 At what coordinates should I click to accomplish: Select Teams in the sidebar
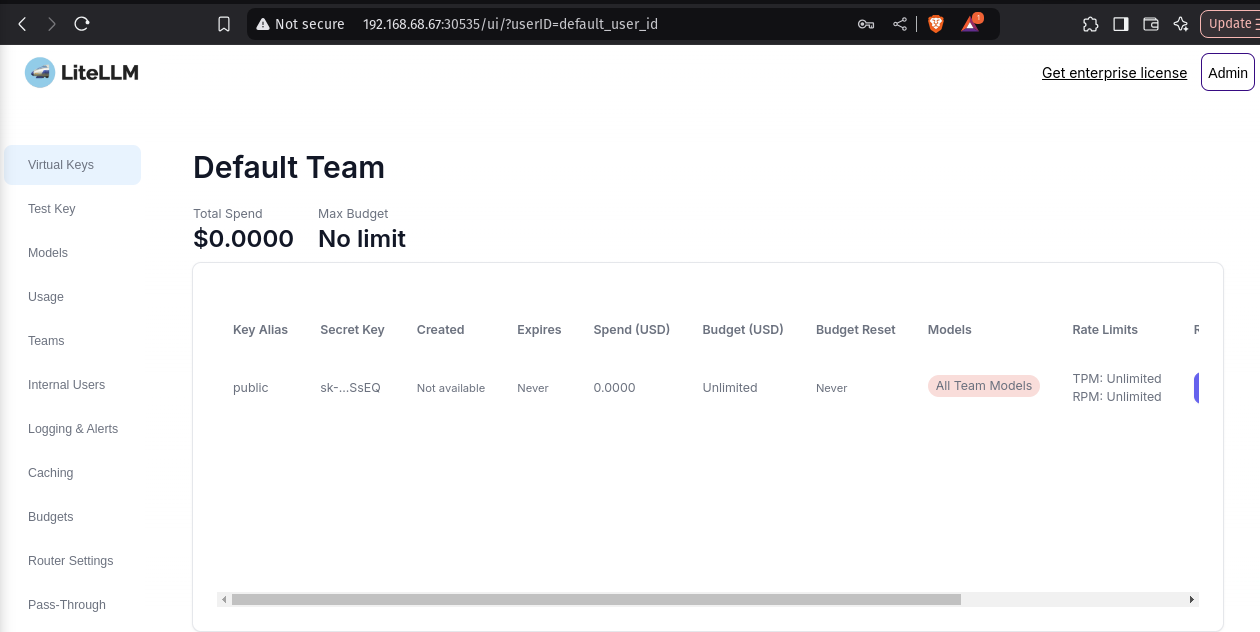click(46, 341)
